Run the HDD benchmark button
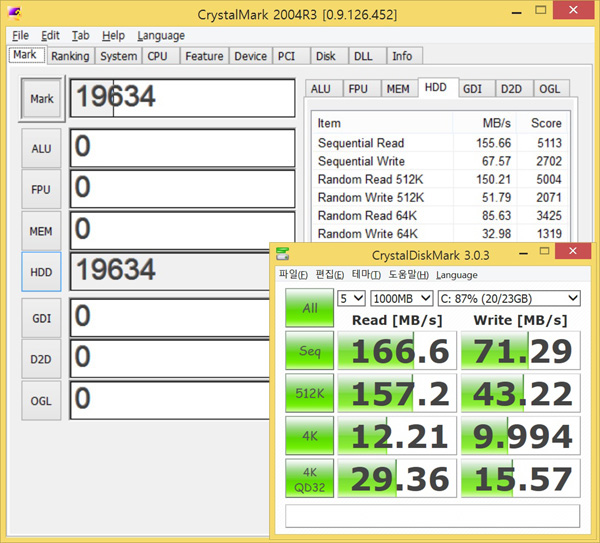The height and width of the screenshot is (543, 600). coord(41,272)
